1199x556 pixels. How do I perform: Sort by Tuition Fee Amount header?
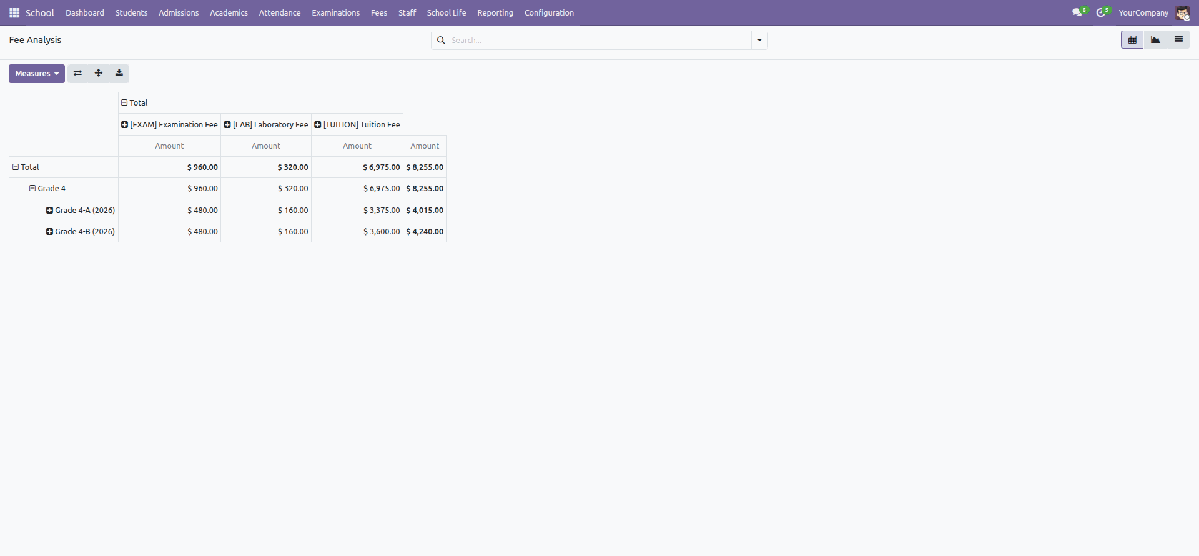(357, 146)
